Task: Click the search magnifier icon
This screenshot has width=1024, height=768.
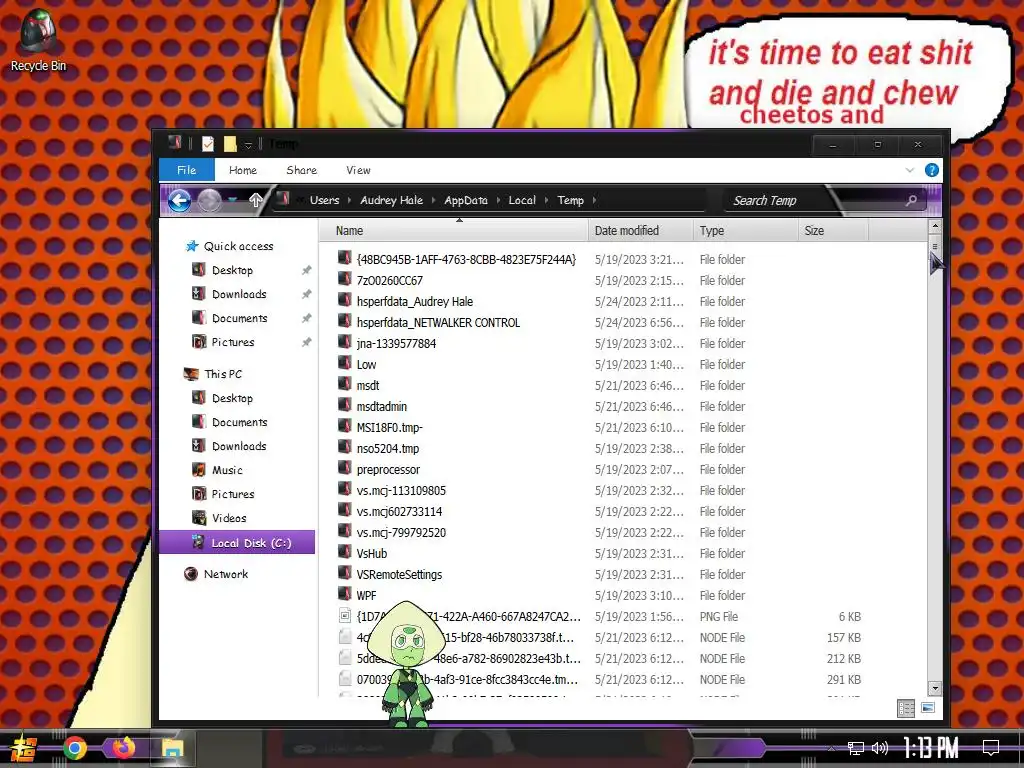Action: [x=911, y=200]
